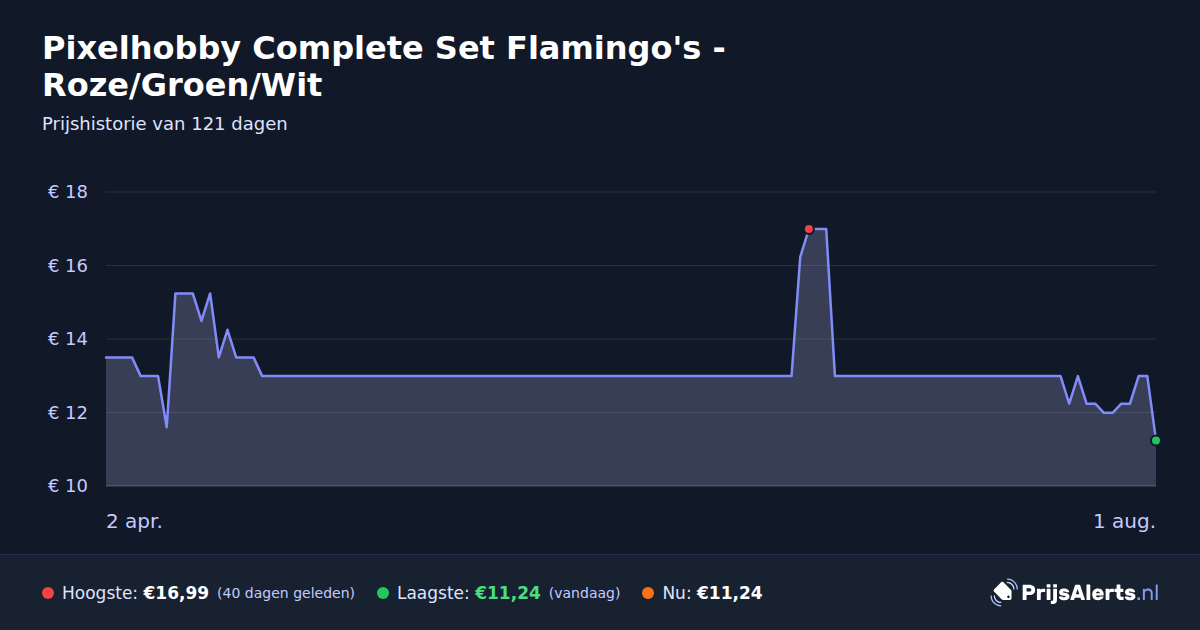Screen dimensions: 1200x630
Task: Click the red Hoogste legend dot
Action: 48,593
